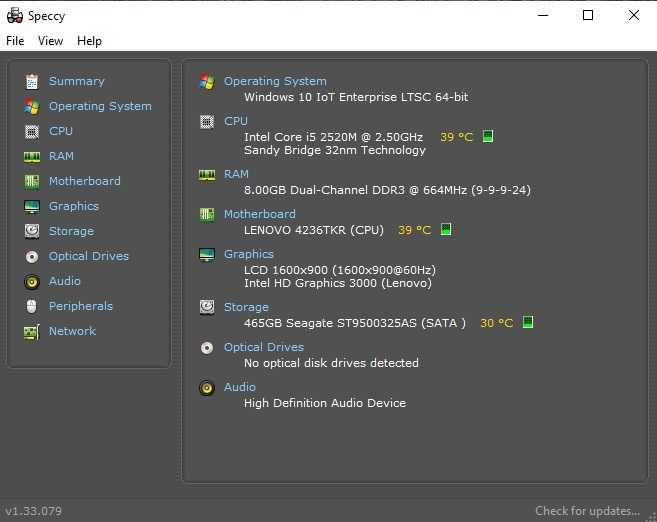Click the Audio heading link in summary
The height and width of the screenshot is (522, 657).
[240, 388]
